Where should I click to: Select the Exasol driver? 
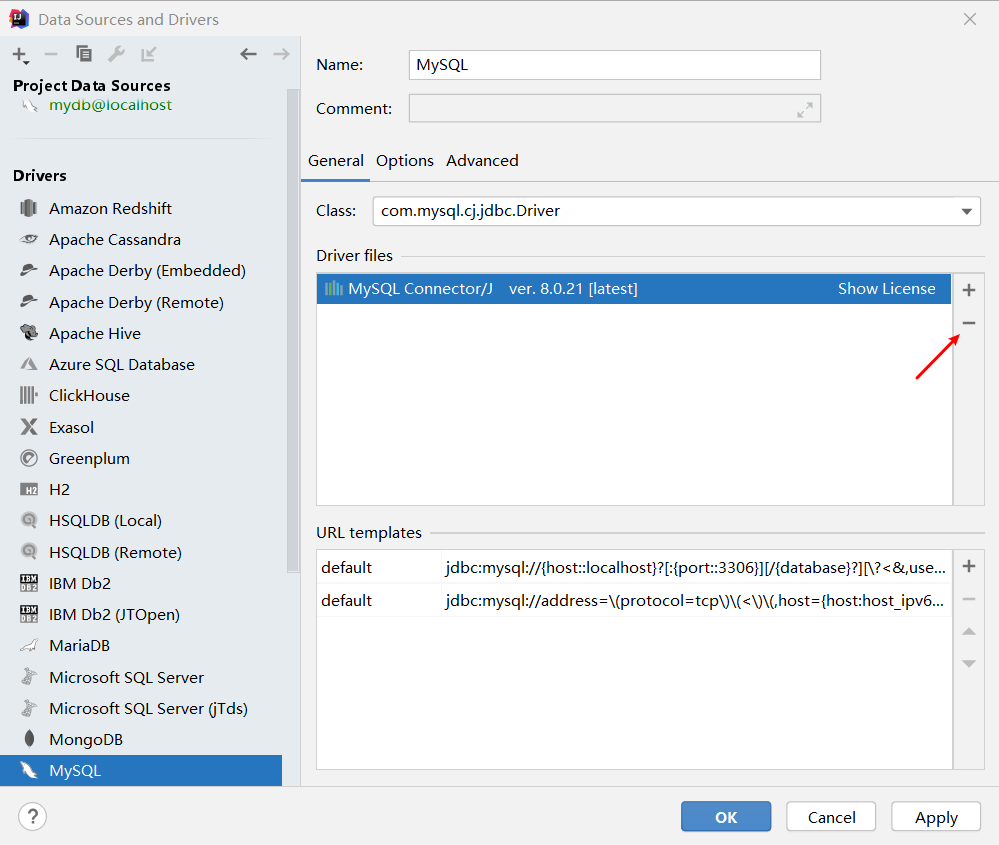(x=141, y=427)
